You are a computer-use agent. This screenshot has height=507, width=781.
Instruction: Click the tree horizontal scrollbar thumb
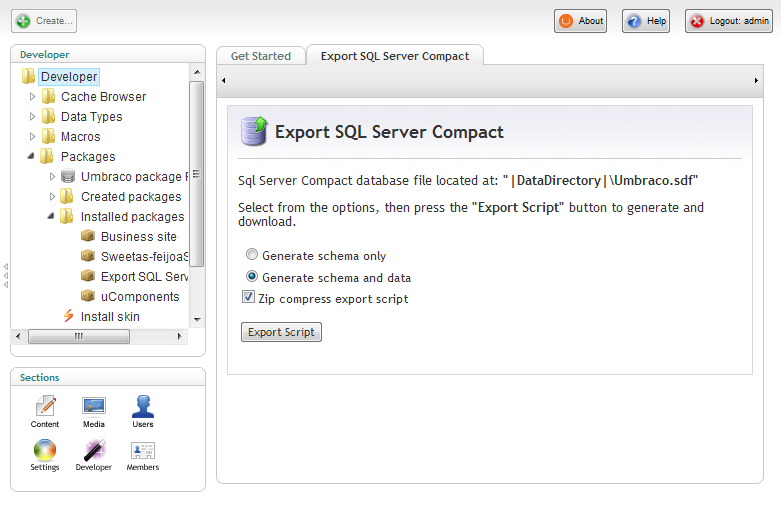tap(79, 337)
